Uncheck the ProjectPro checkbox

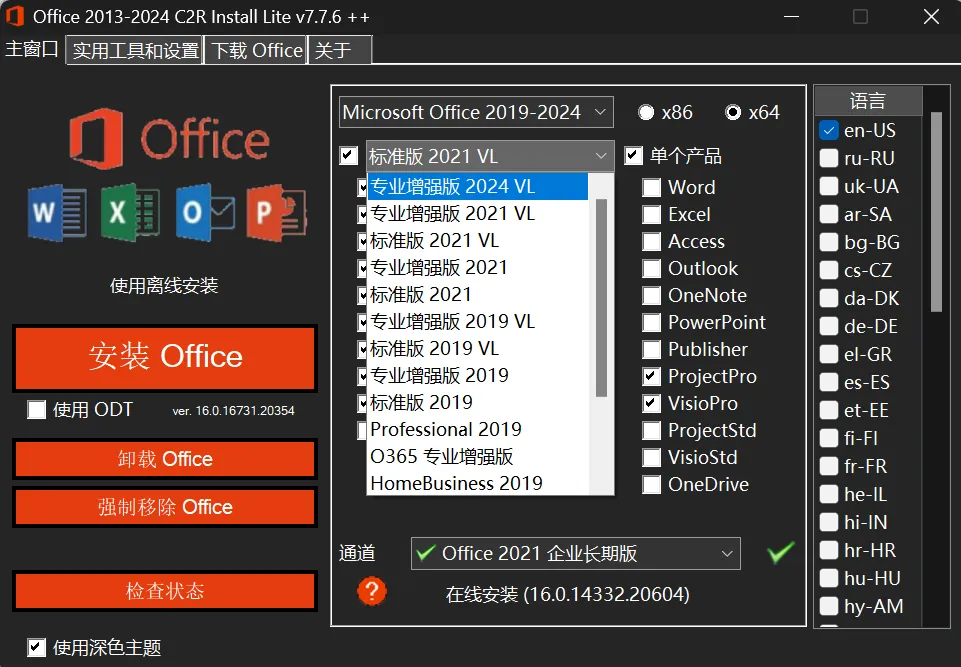click(651, 376)
